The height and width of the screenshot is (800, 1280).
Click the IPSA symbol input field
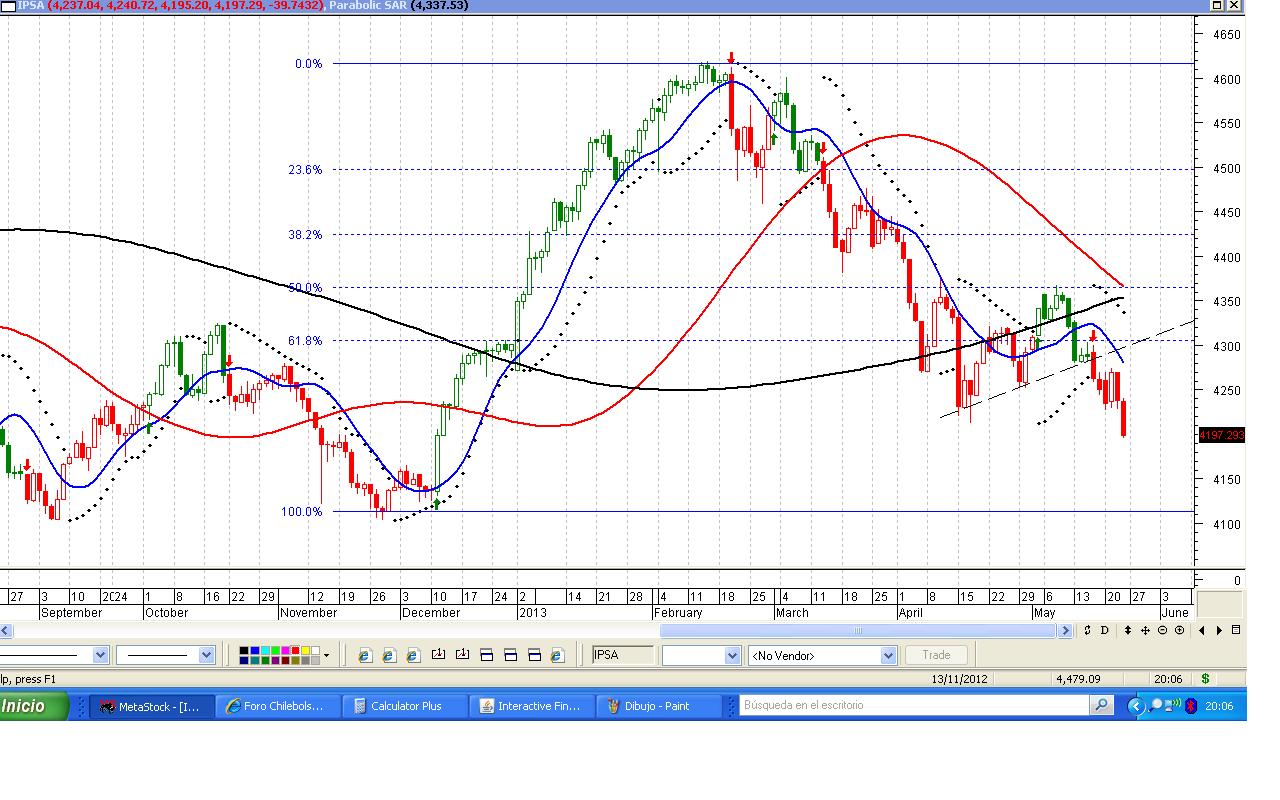622,655
